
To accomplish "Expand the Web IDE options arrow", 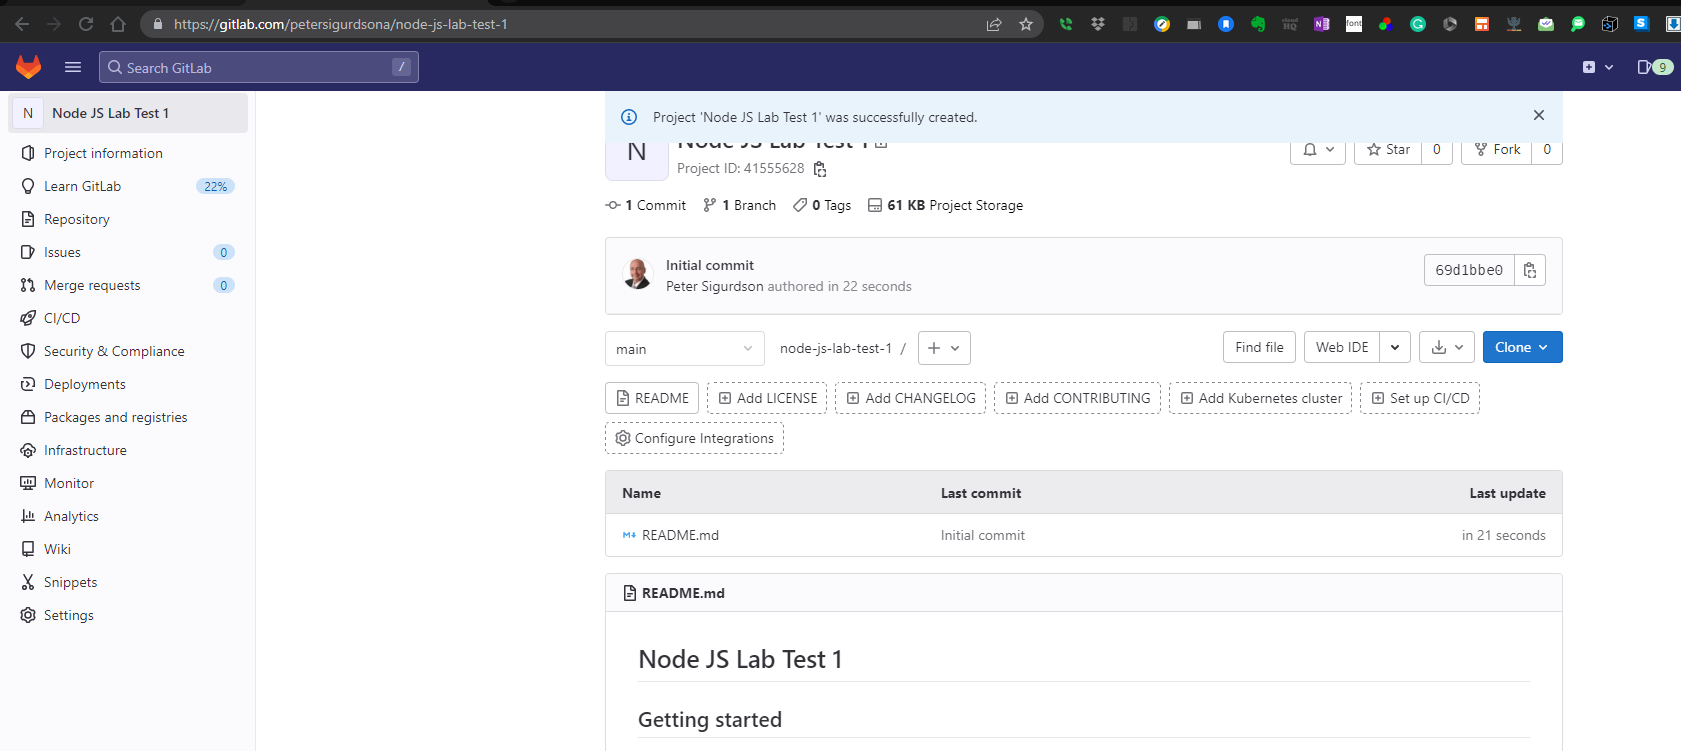I will 1395,347.
